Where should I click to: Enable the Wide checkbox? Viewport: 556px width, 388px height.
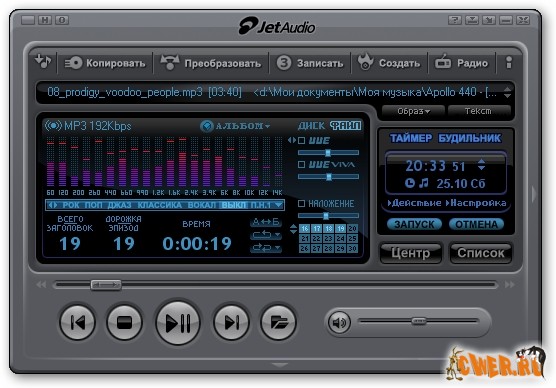301,140
